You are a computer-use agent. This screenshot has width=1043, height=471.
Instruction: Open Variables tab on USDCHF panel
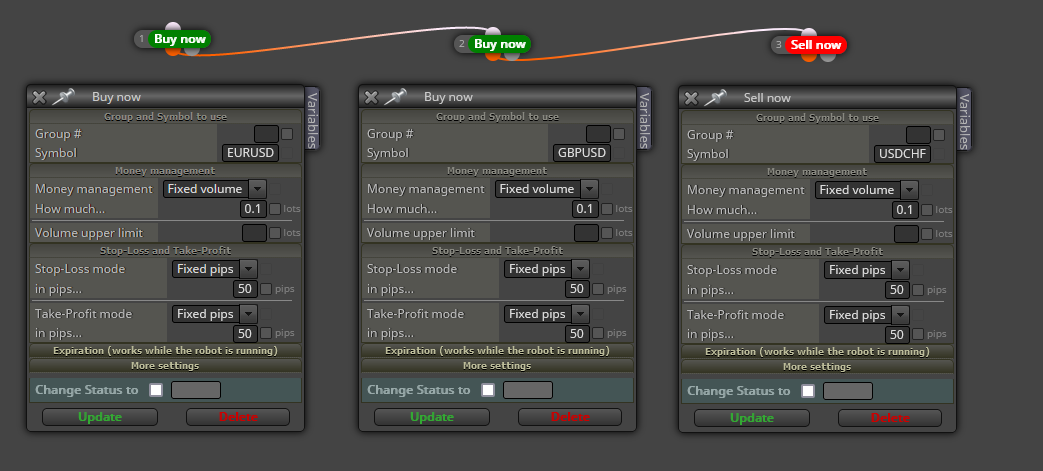964,119
